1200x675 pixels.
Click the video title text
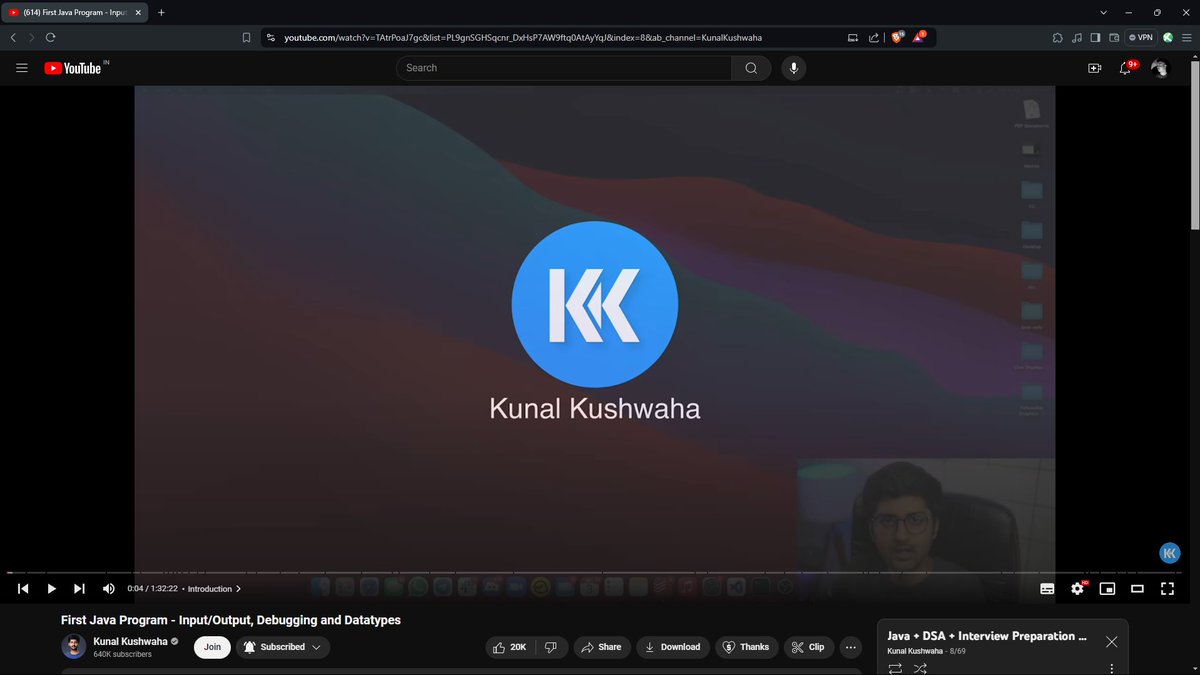point(231,620)
